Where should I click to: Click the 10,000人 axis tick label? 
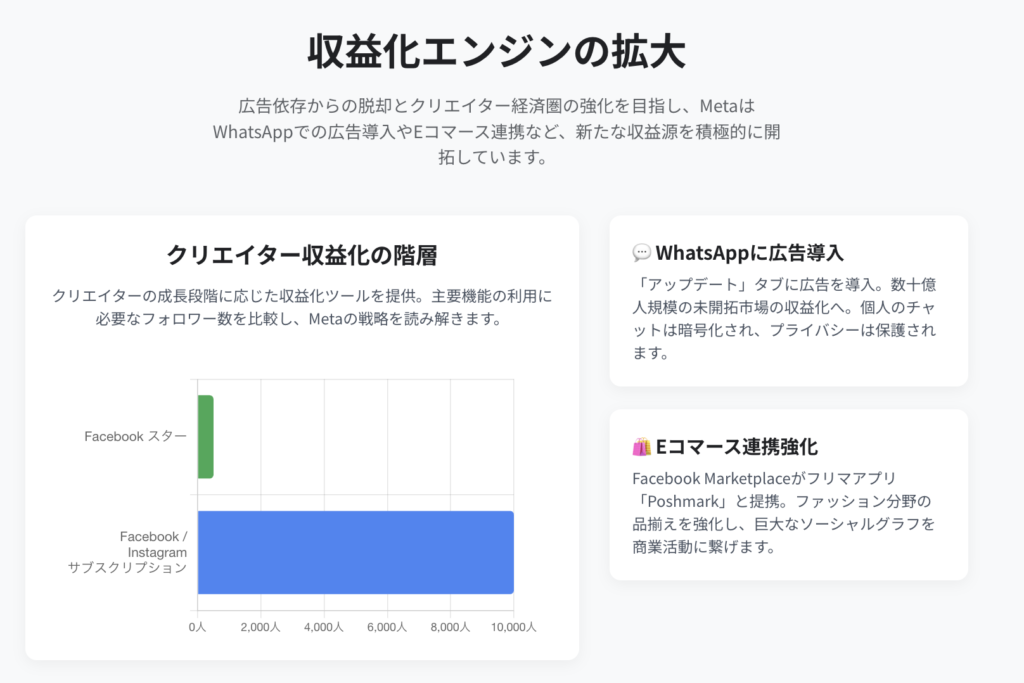point(514,627)
